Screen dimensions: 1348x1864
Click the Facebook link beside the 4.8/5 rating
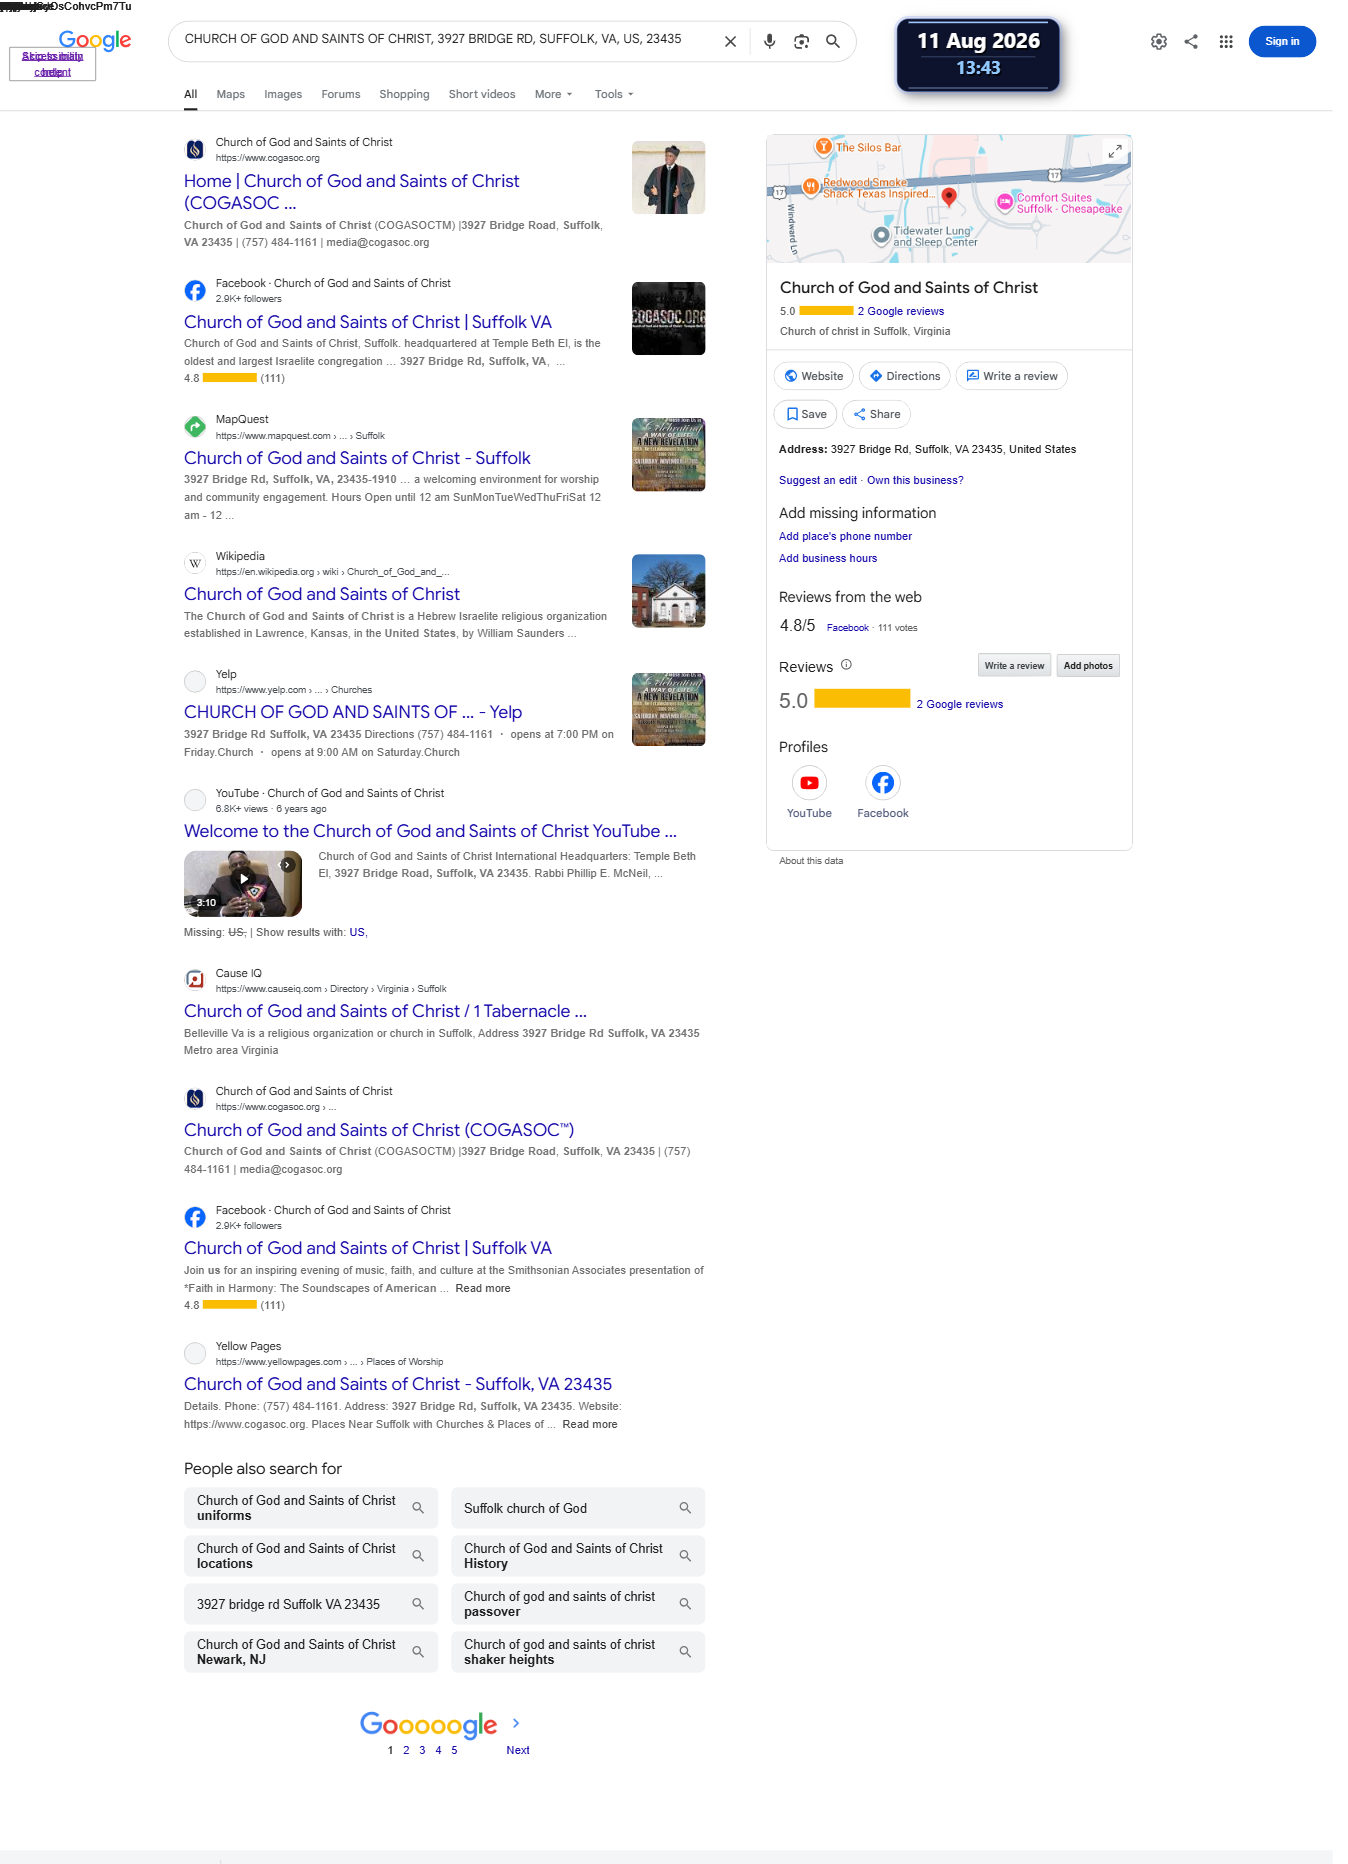click(x=847, y=628)
